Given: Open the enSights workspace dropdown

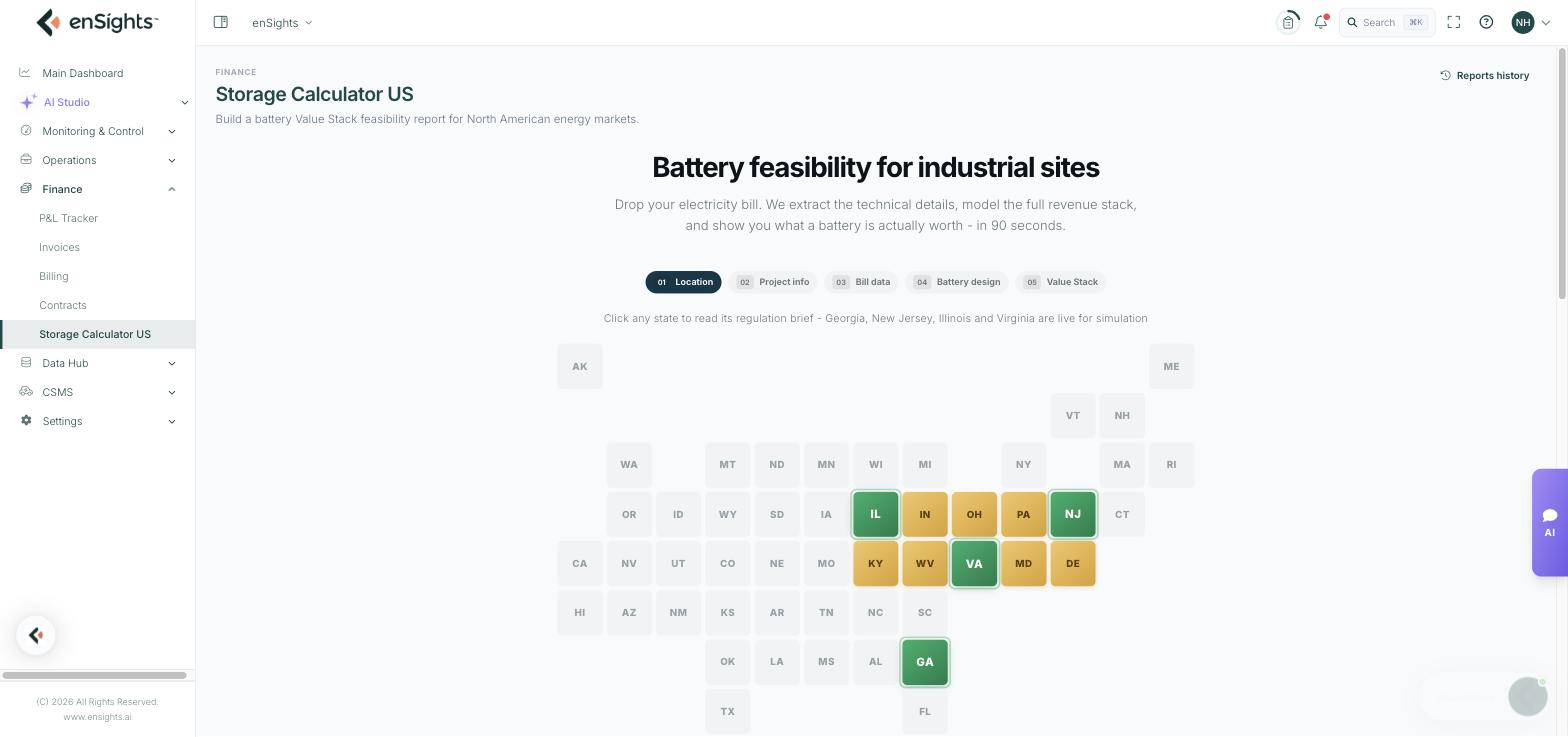Looking at the screenshot, I should point(282,22).
